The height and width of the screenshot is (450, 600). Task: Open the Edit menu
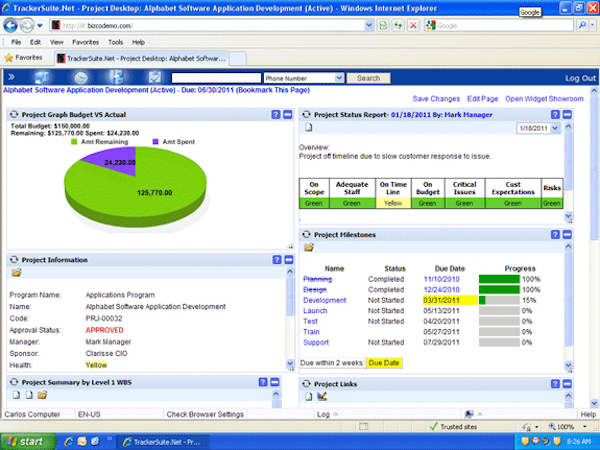35,42
